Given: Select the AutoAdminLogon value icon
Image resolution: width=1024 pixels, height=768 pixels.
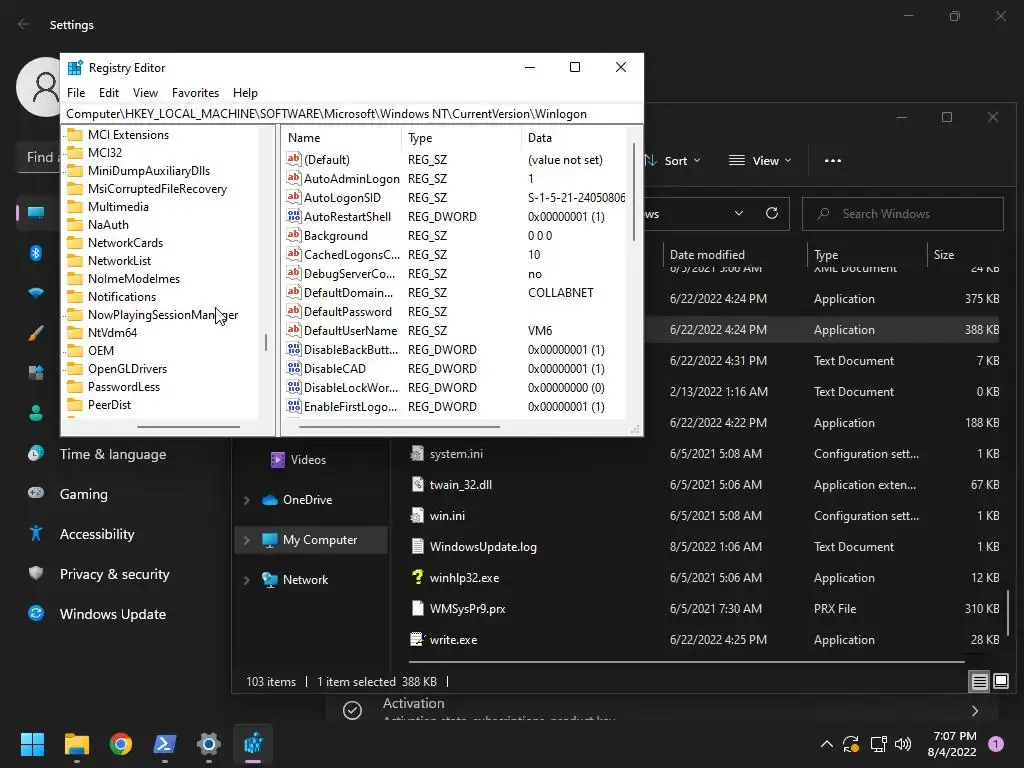Looking at the screenshot, I should click(294, 178).
